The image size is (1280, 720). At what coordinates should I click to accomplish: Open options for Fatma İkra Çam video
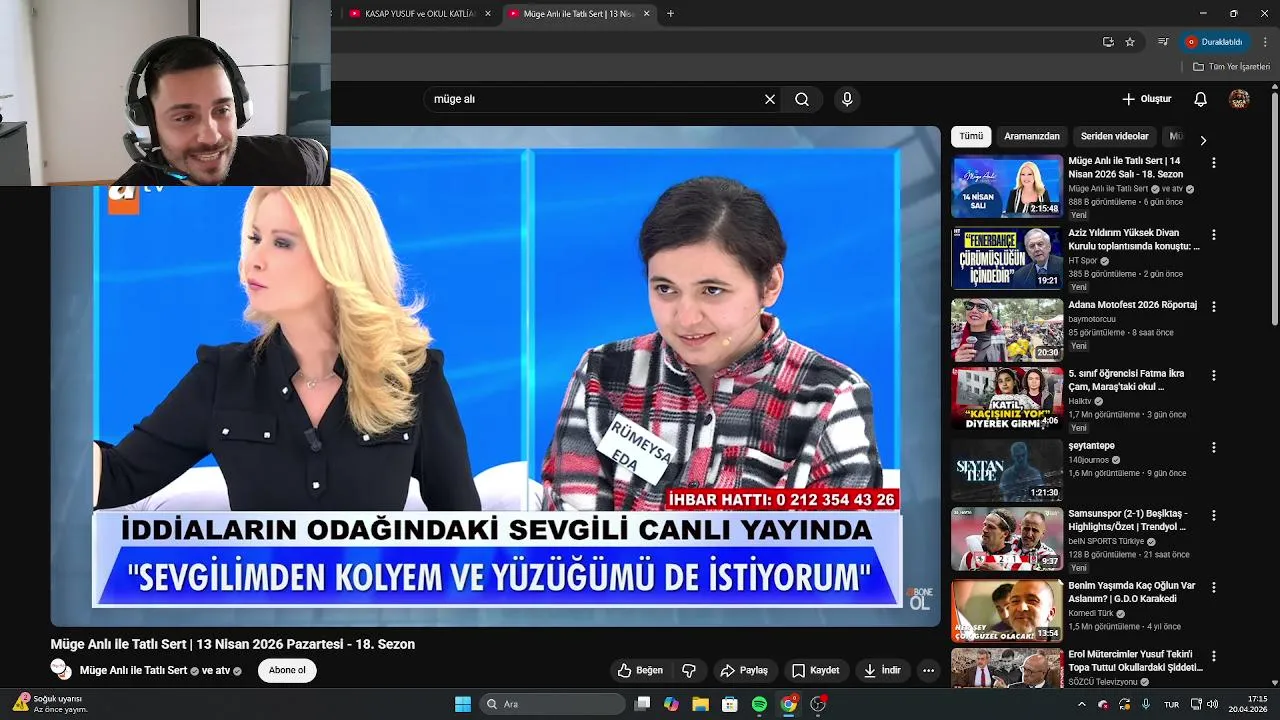click(1214, 375)
